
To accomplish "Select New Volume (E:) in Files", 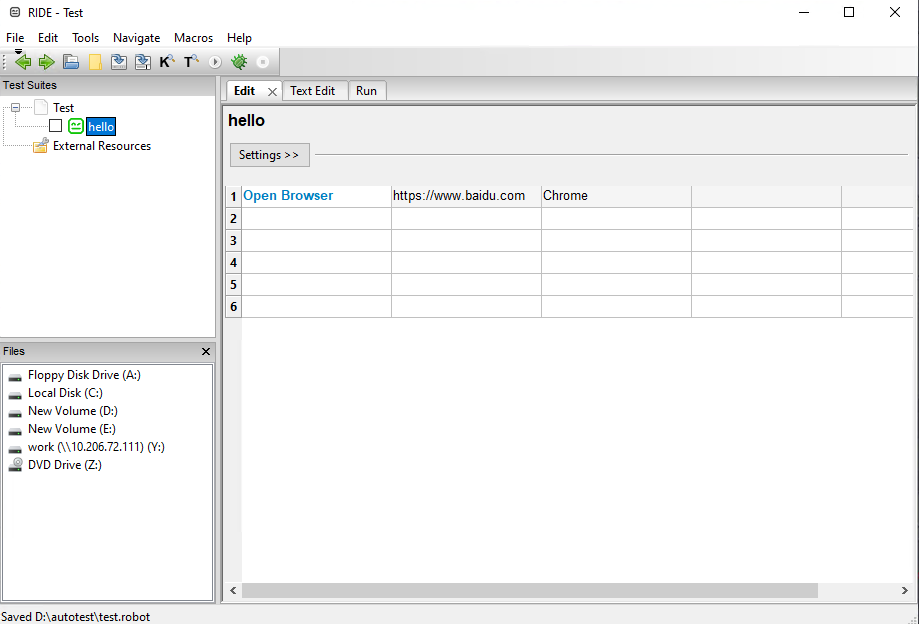I will tap(72, 429).
